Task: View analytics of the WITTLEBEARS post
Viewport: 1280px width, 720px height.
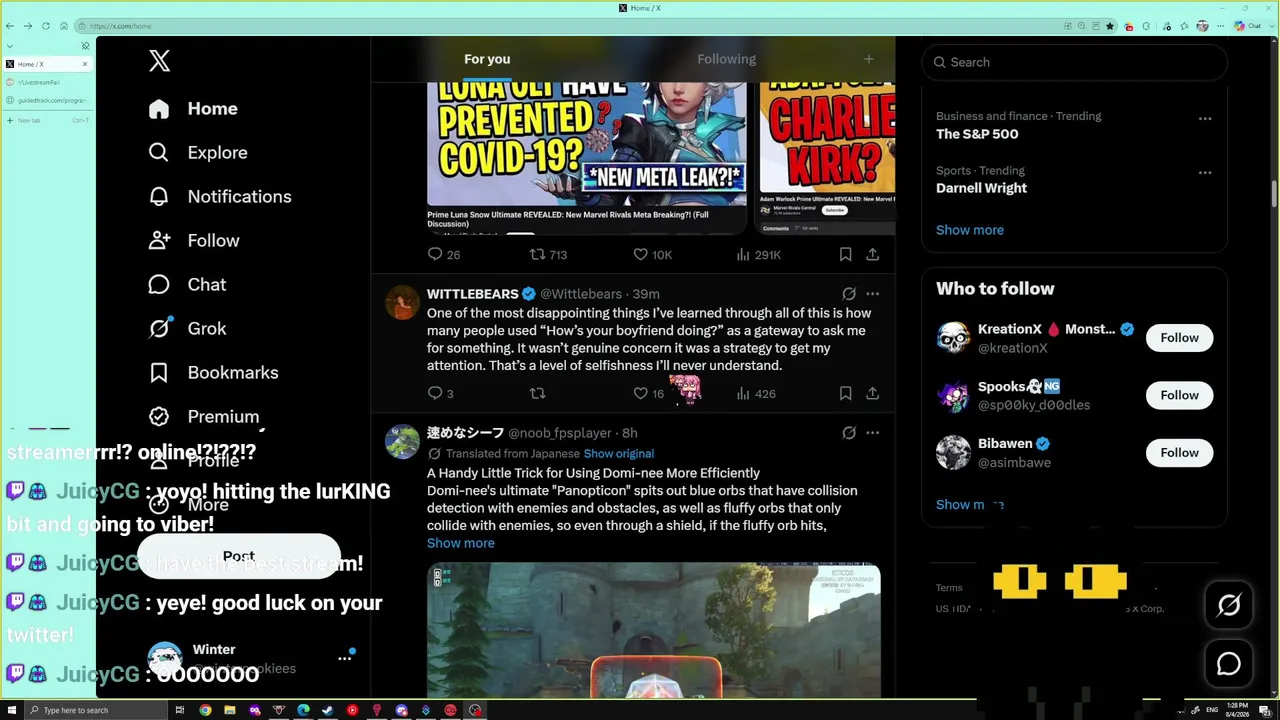Action: click(756, 394)
